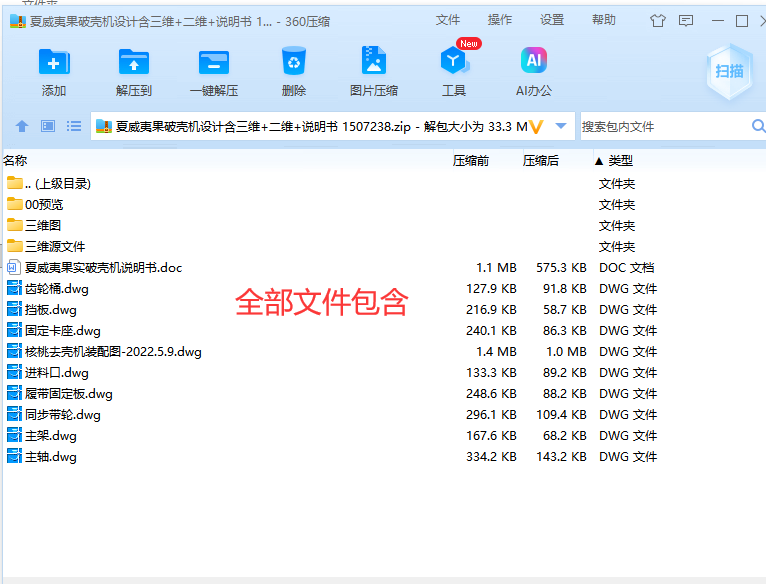Viewport: 766px width, 584px height.
Task: Click the 334.2 KB size of 主轴.dwg
Action: click(x=491, y=456)
